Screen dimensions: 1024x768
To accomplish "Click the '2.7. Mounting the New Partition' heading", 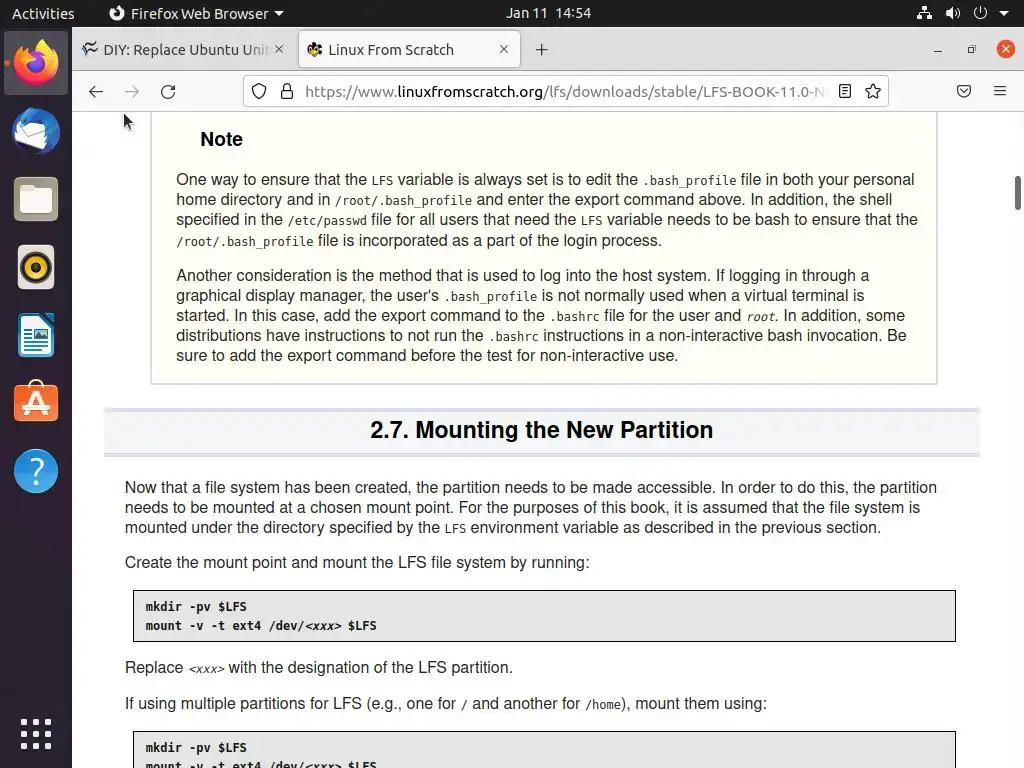I will tap(541, 430).
